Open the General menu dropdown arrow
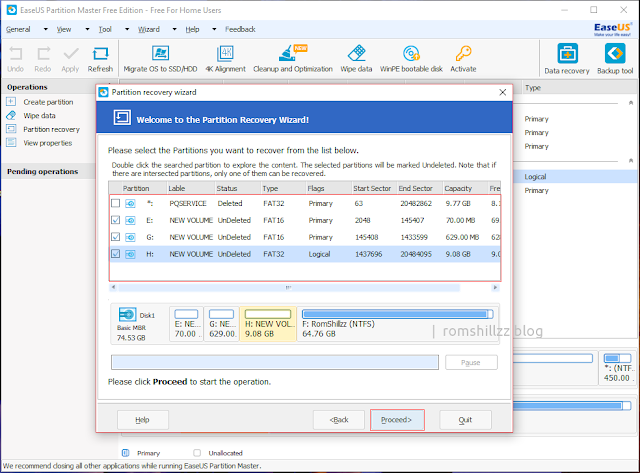The image size is (640, 473). [x=46, y=29]
